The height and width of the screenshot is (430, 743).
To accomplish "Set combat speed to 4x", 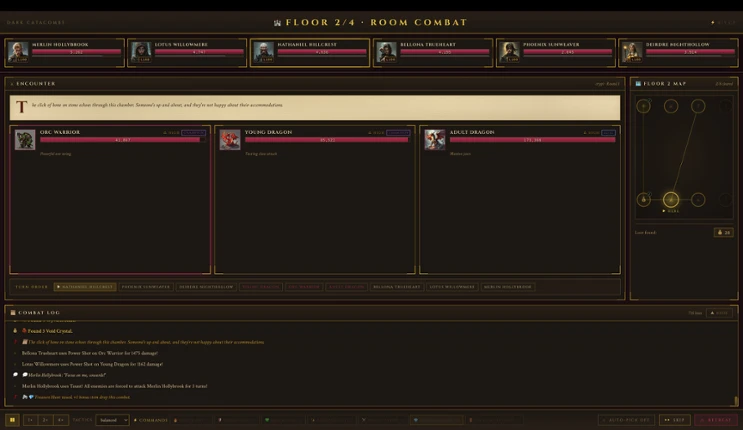I will tap(61, 420).
